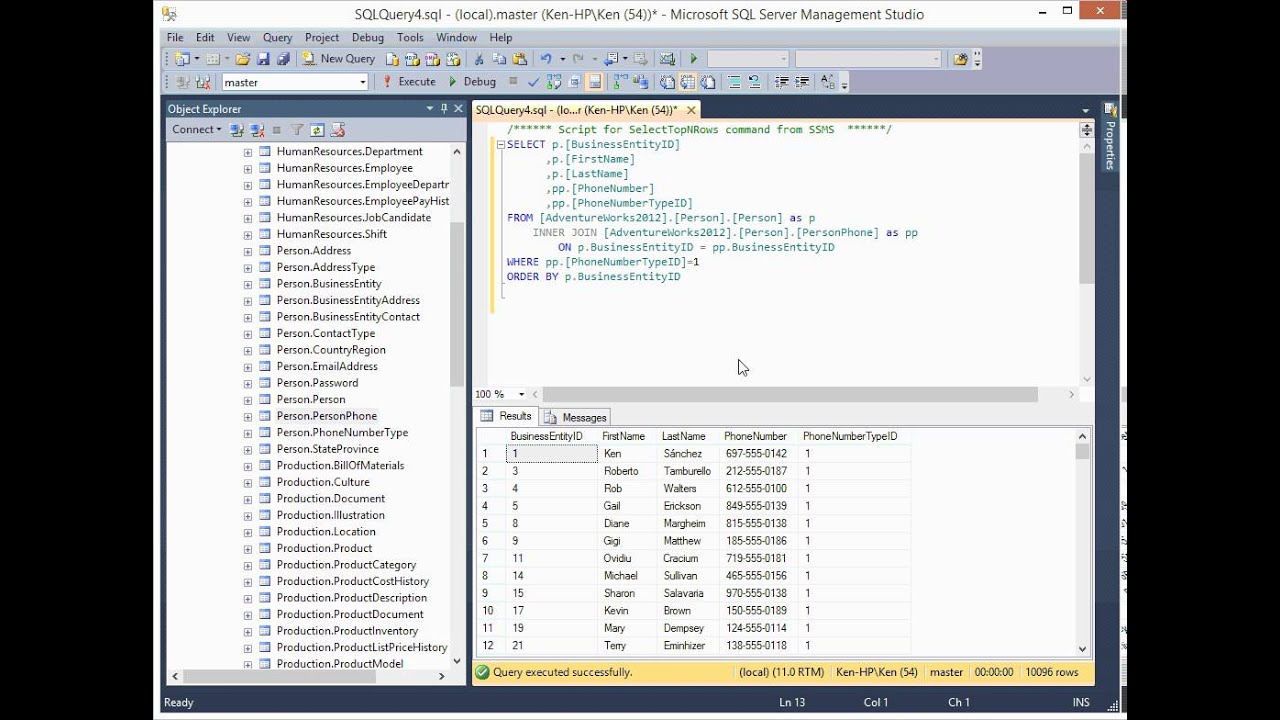Switch output to Results to Text

[668, 82]
